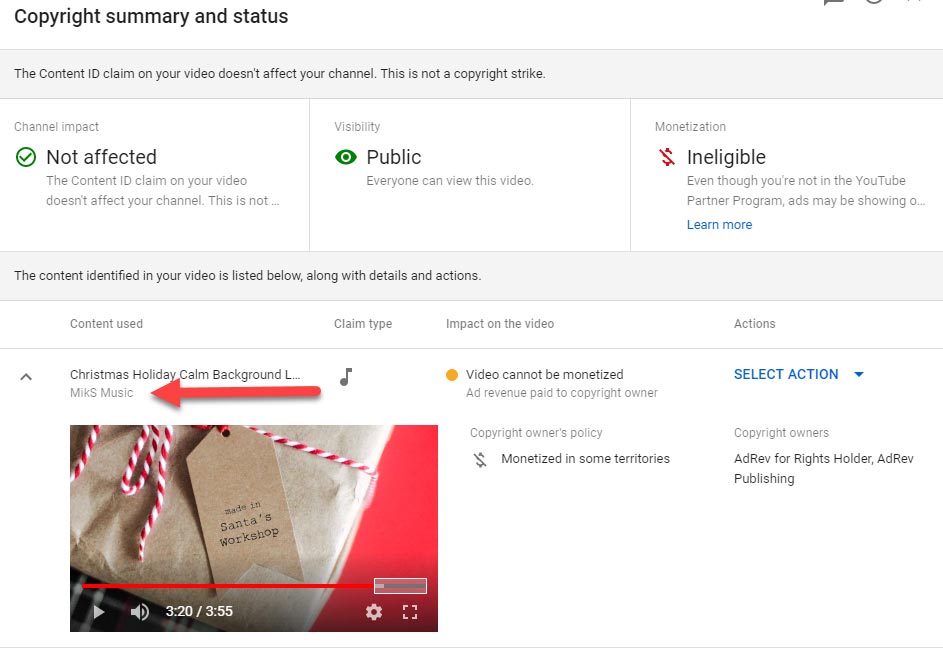Screen dimensions: 943x650
Task: Open the Learn more link under Ineligible
Action: point(719,225)
